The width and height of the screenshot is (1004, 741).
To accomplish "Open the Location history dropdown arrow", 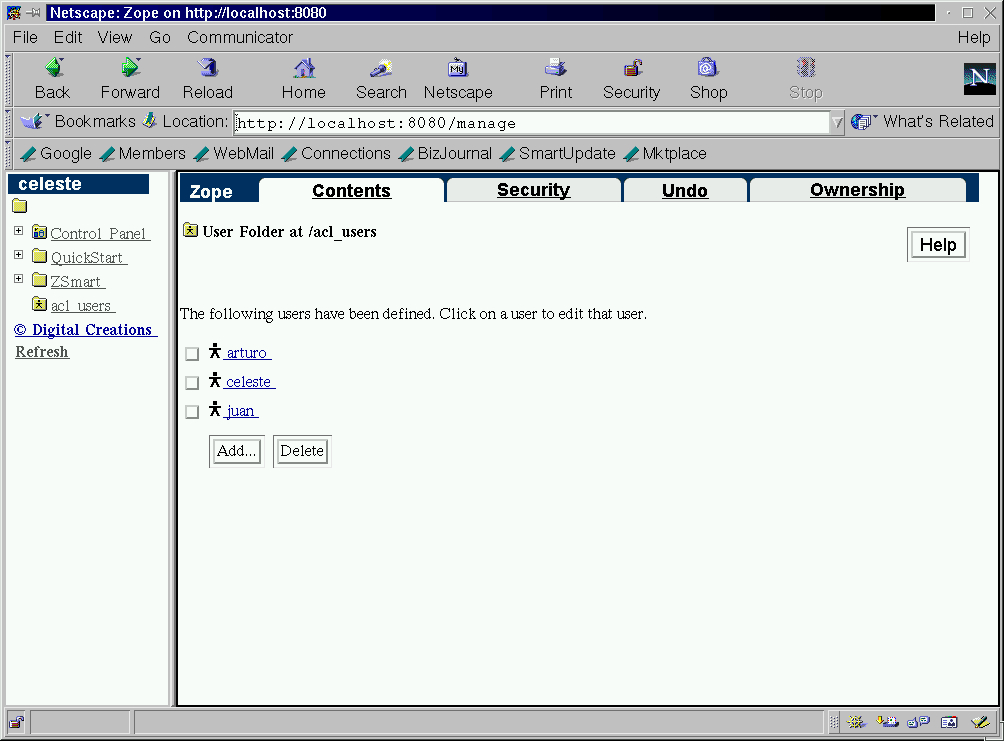I will pyautogui.click(x=837, y=122).
